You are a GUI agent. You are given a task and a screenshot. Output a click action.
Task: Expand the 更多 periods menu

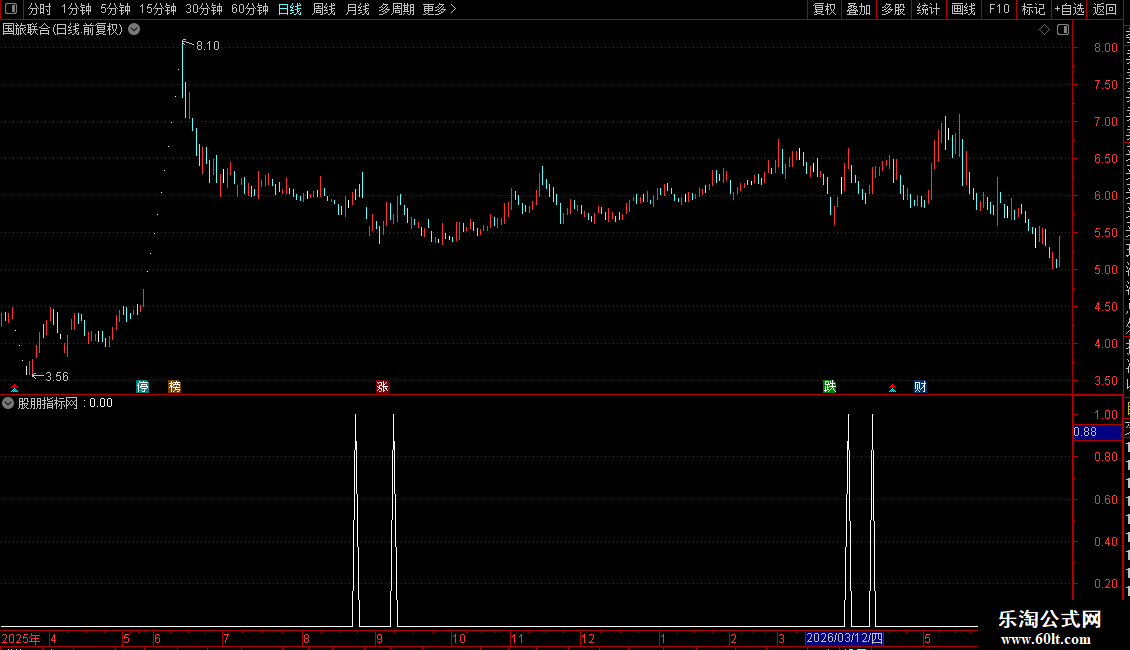(x=440, y=9)
